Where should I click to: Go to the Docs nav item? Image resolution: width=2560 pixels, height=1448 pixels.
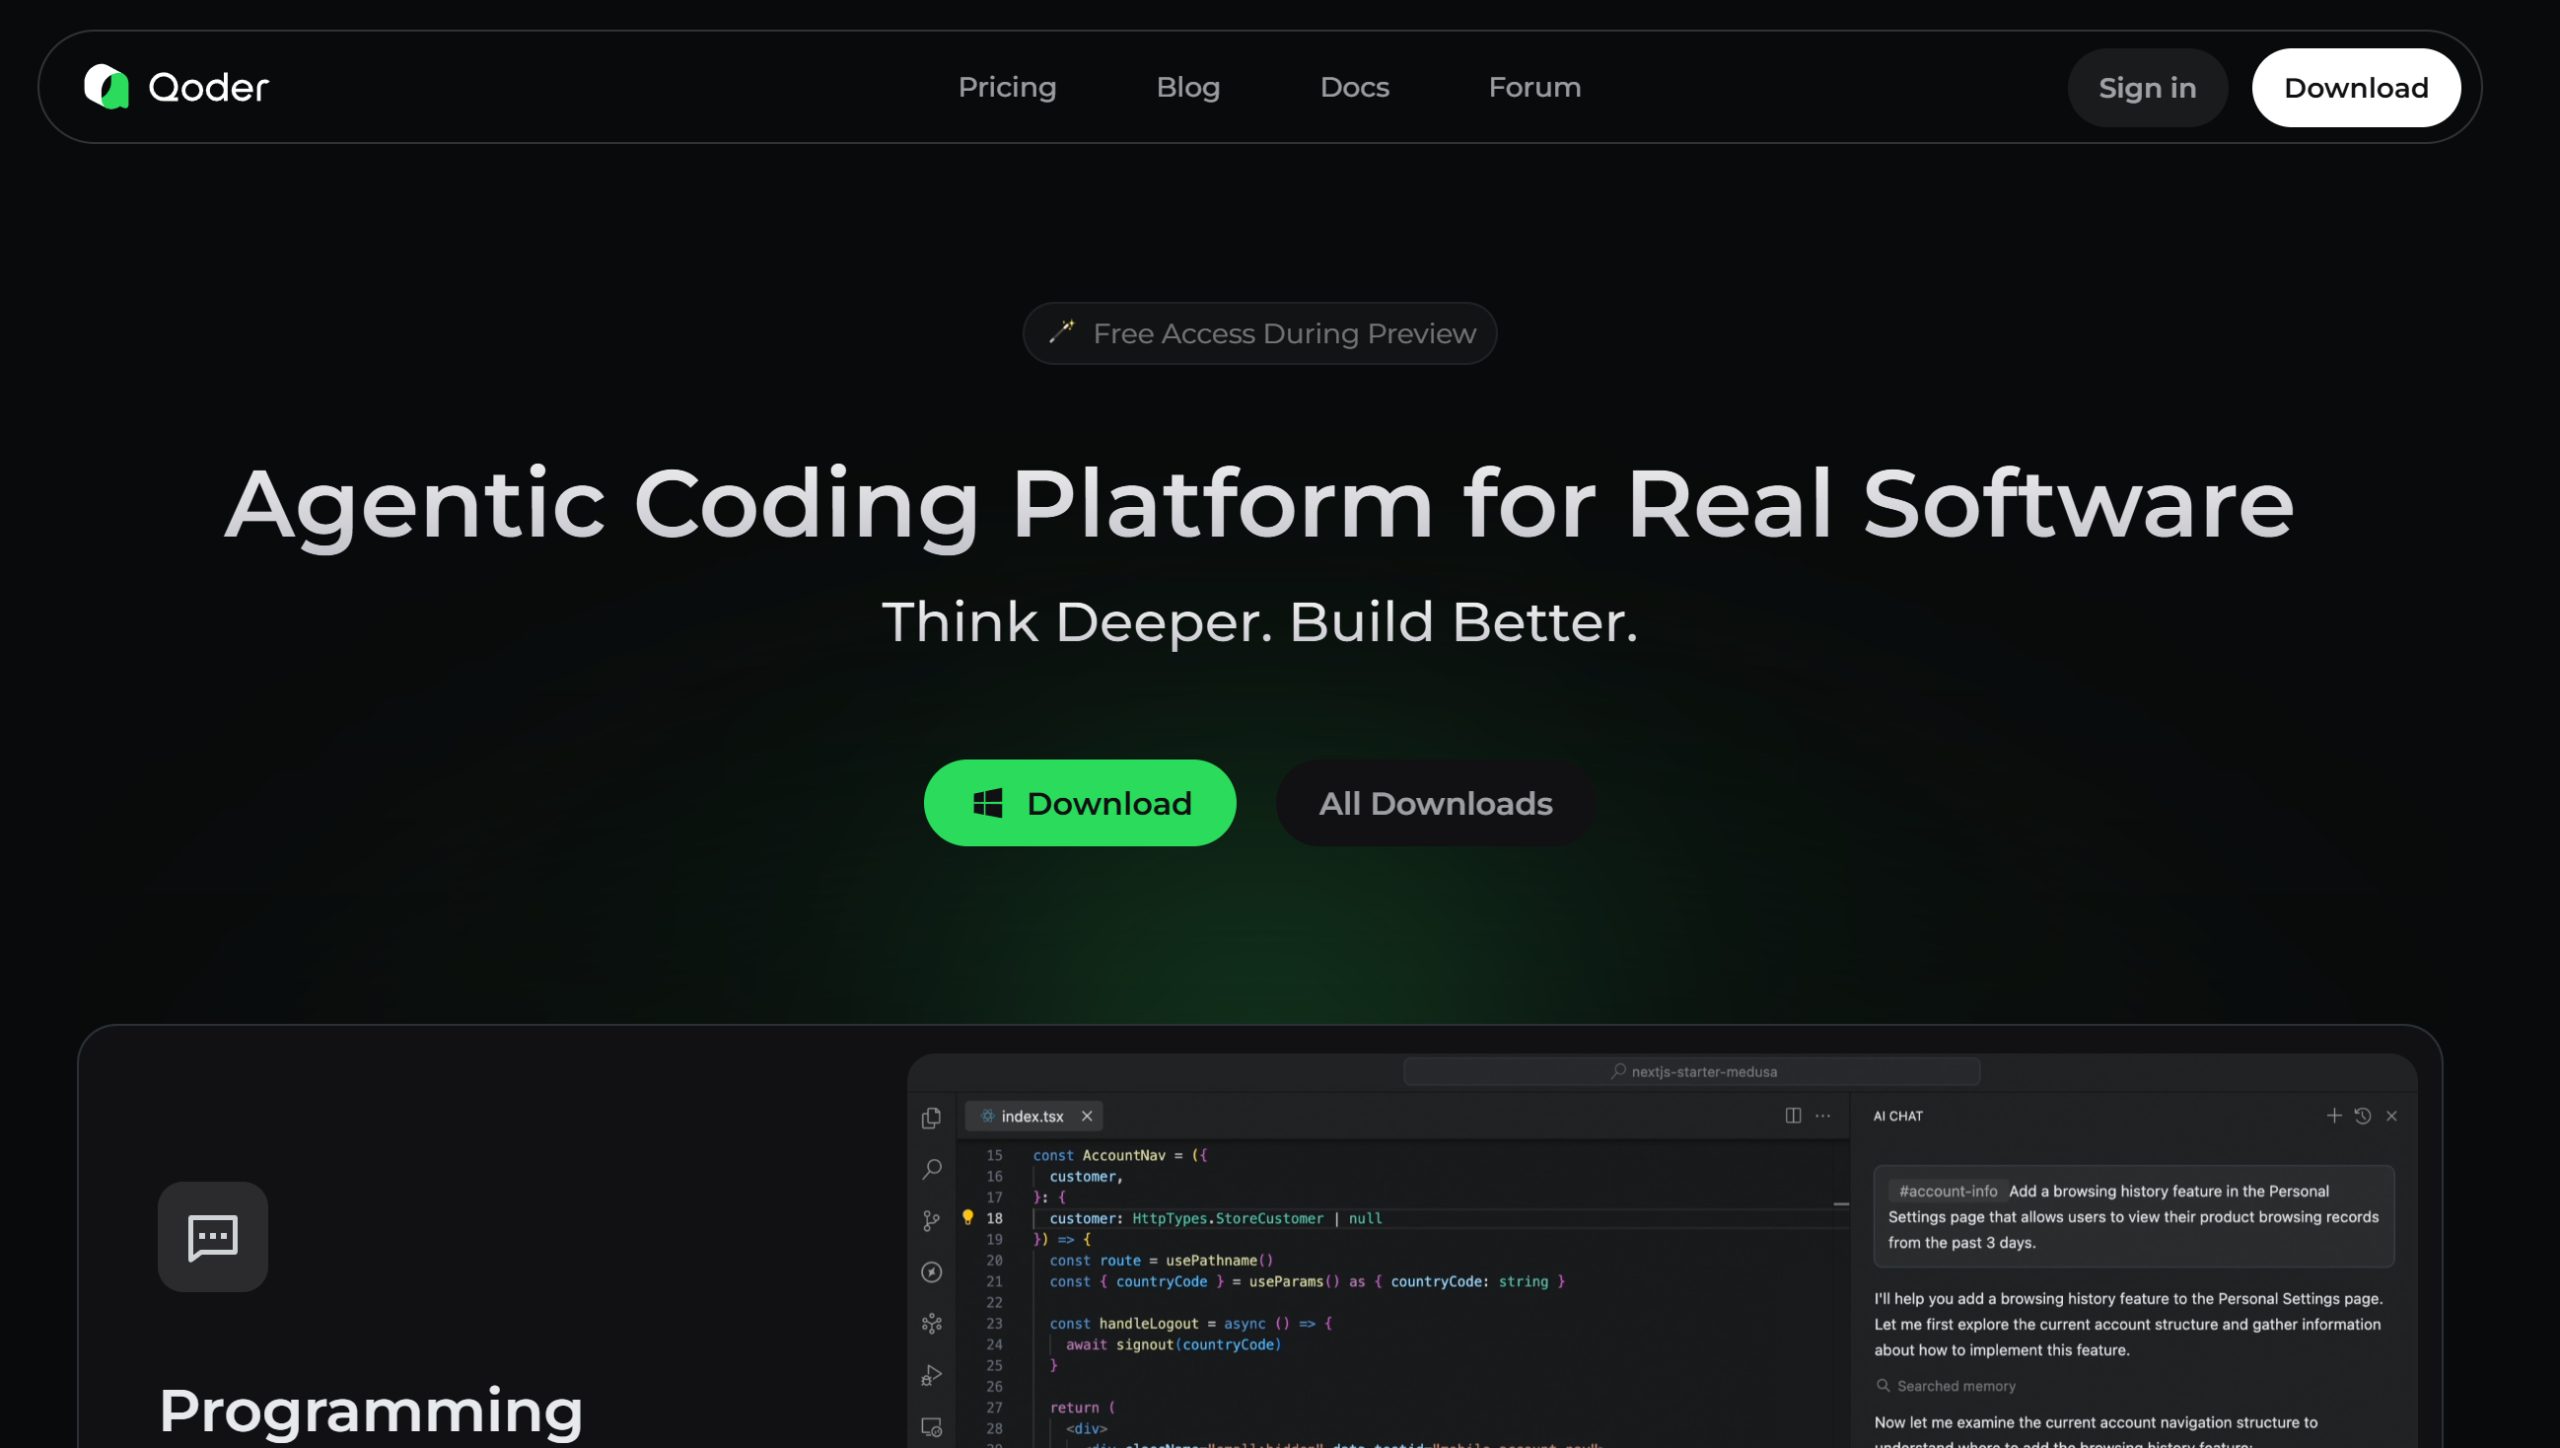click(x=1354, y=87)
